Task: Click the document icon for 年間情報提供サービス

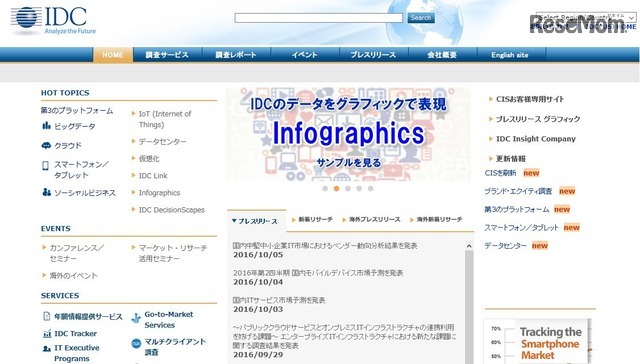Action: pos(47,316)
